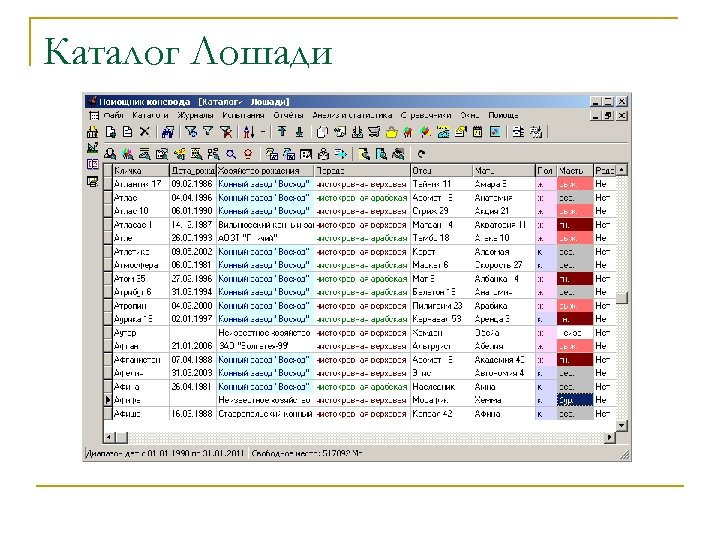
Task: Click the bottom icon in left sidebar
Action: (92, 181)
